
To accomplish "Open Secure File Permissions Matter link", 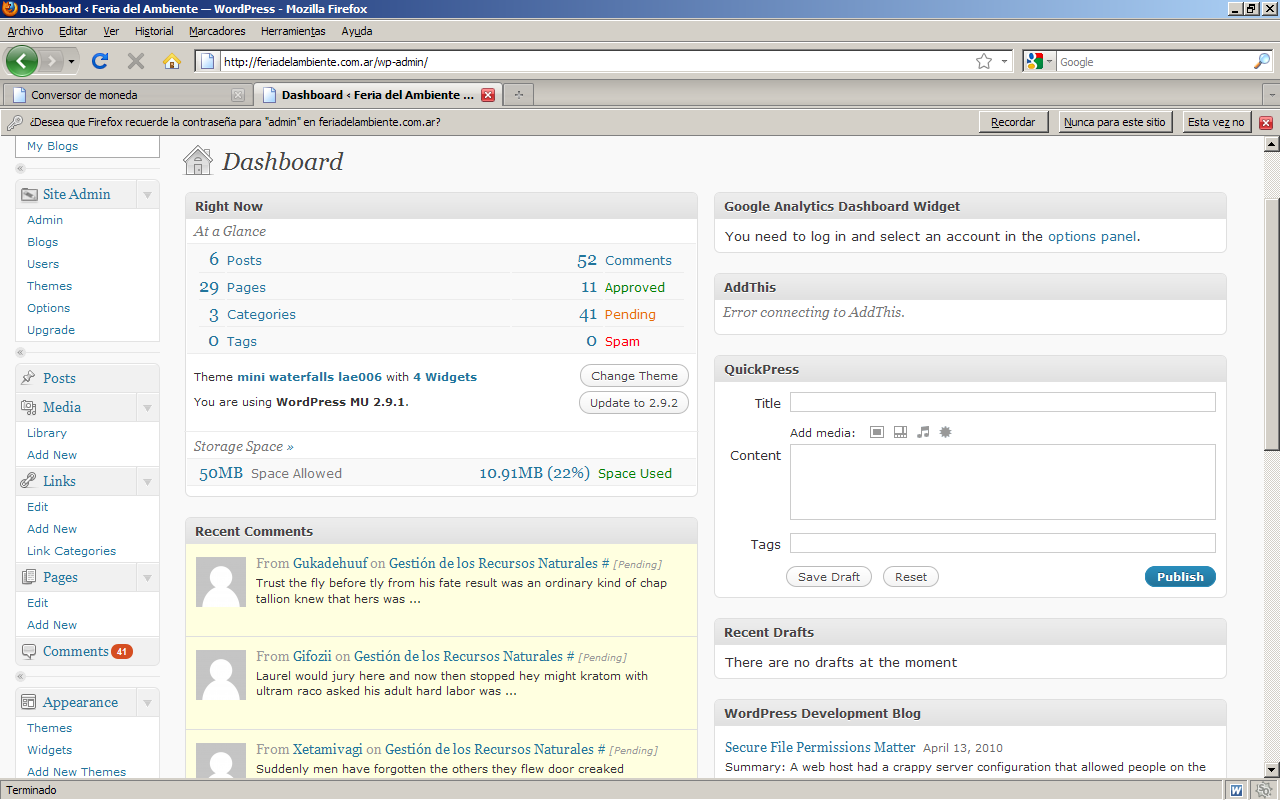I will [820, 747].
